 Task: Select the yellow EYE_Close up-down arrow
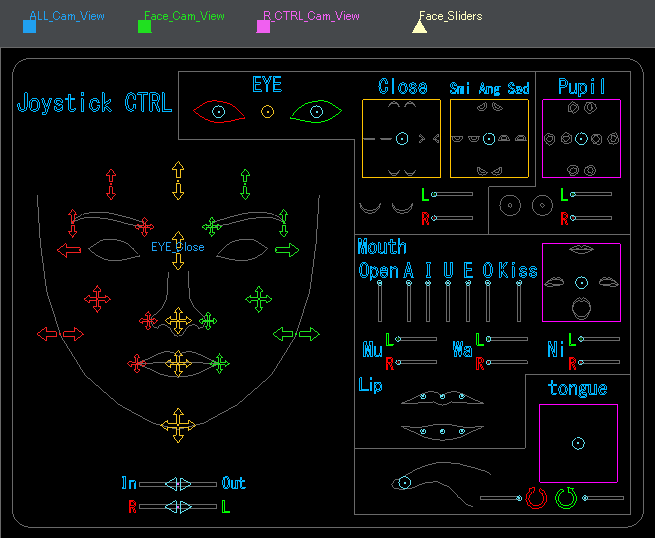tap(178, 250)
